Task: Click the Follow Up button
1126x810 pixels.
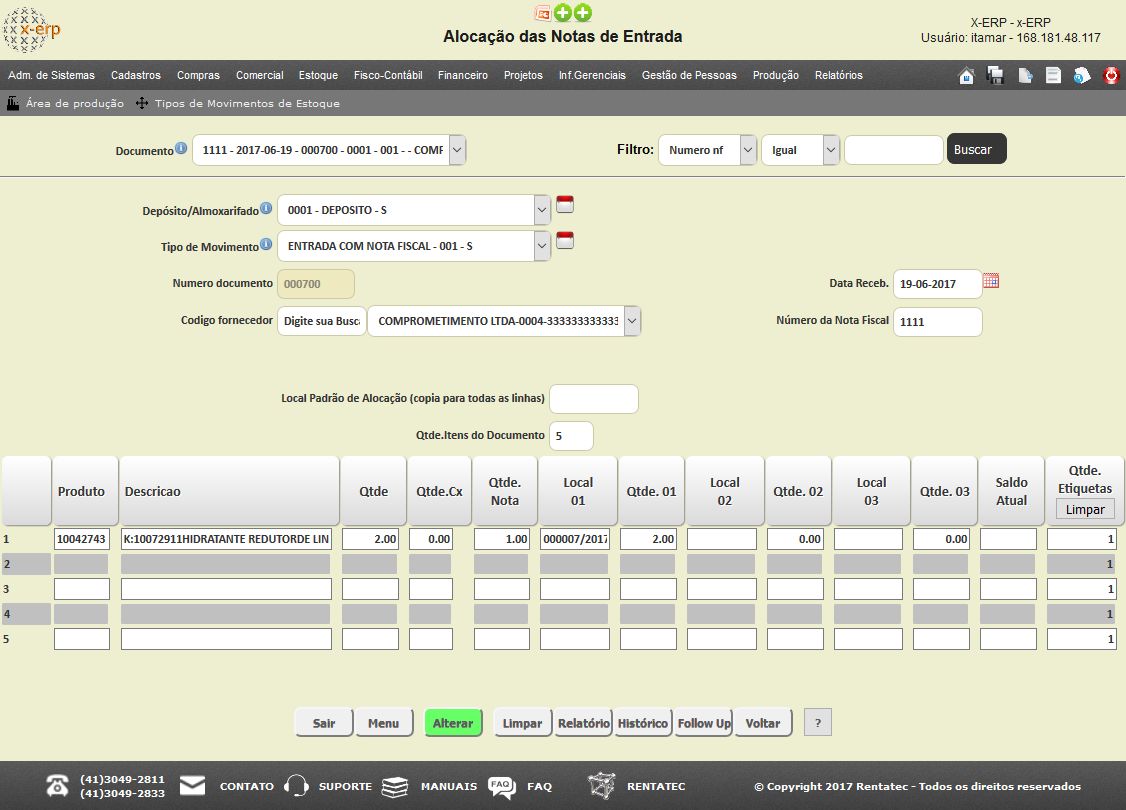Action: (x=703, y=723)
